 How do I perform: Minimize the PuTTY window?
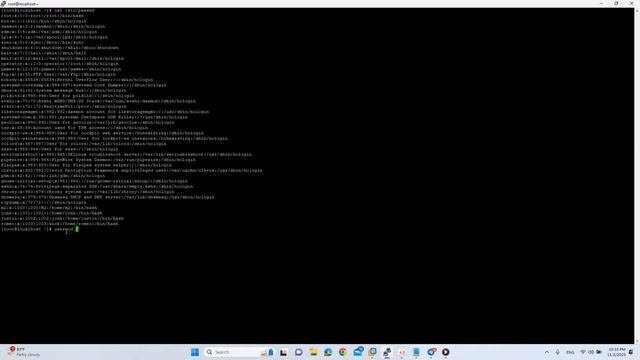click(601, 3)
